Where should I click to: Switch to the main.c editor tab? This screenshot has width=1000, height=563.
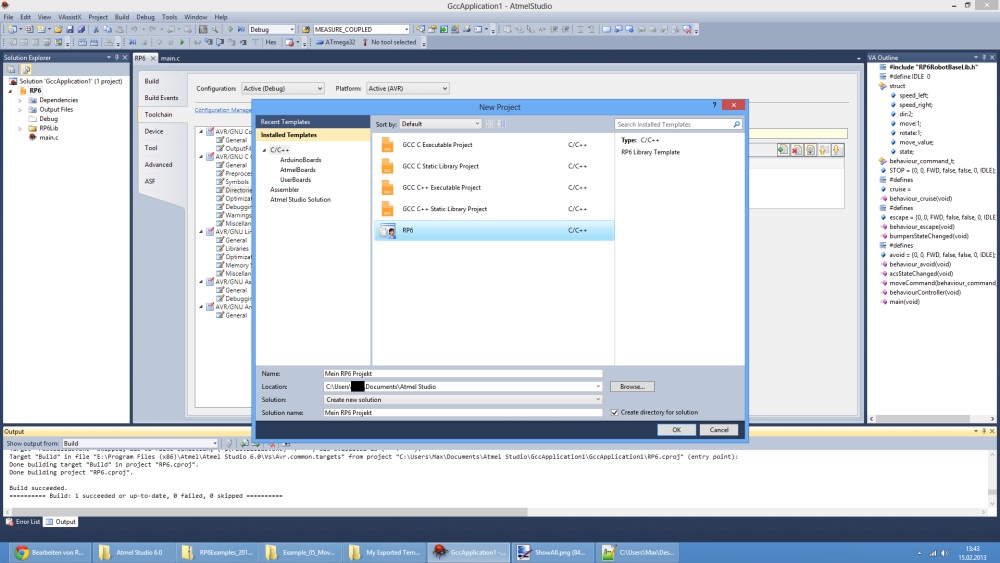(x=170, y=59)
